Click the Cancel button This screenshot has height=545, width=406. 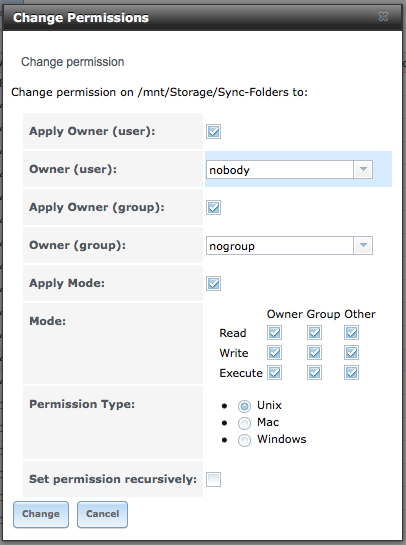coord(103,514)
